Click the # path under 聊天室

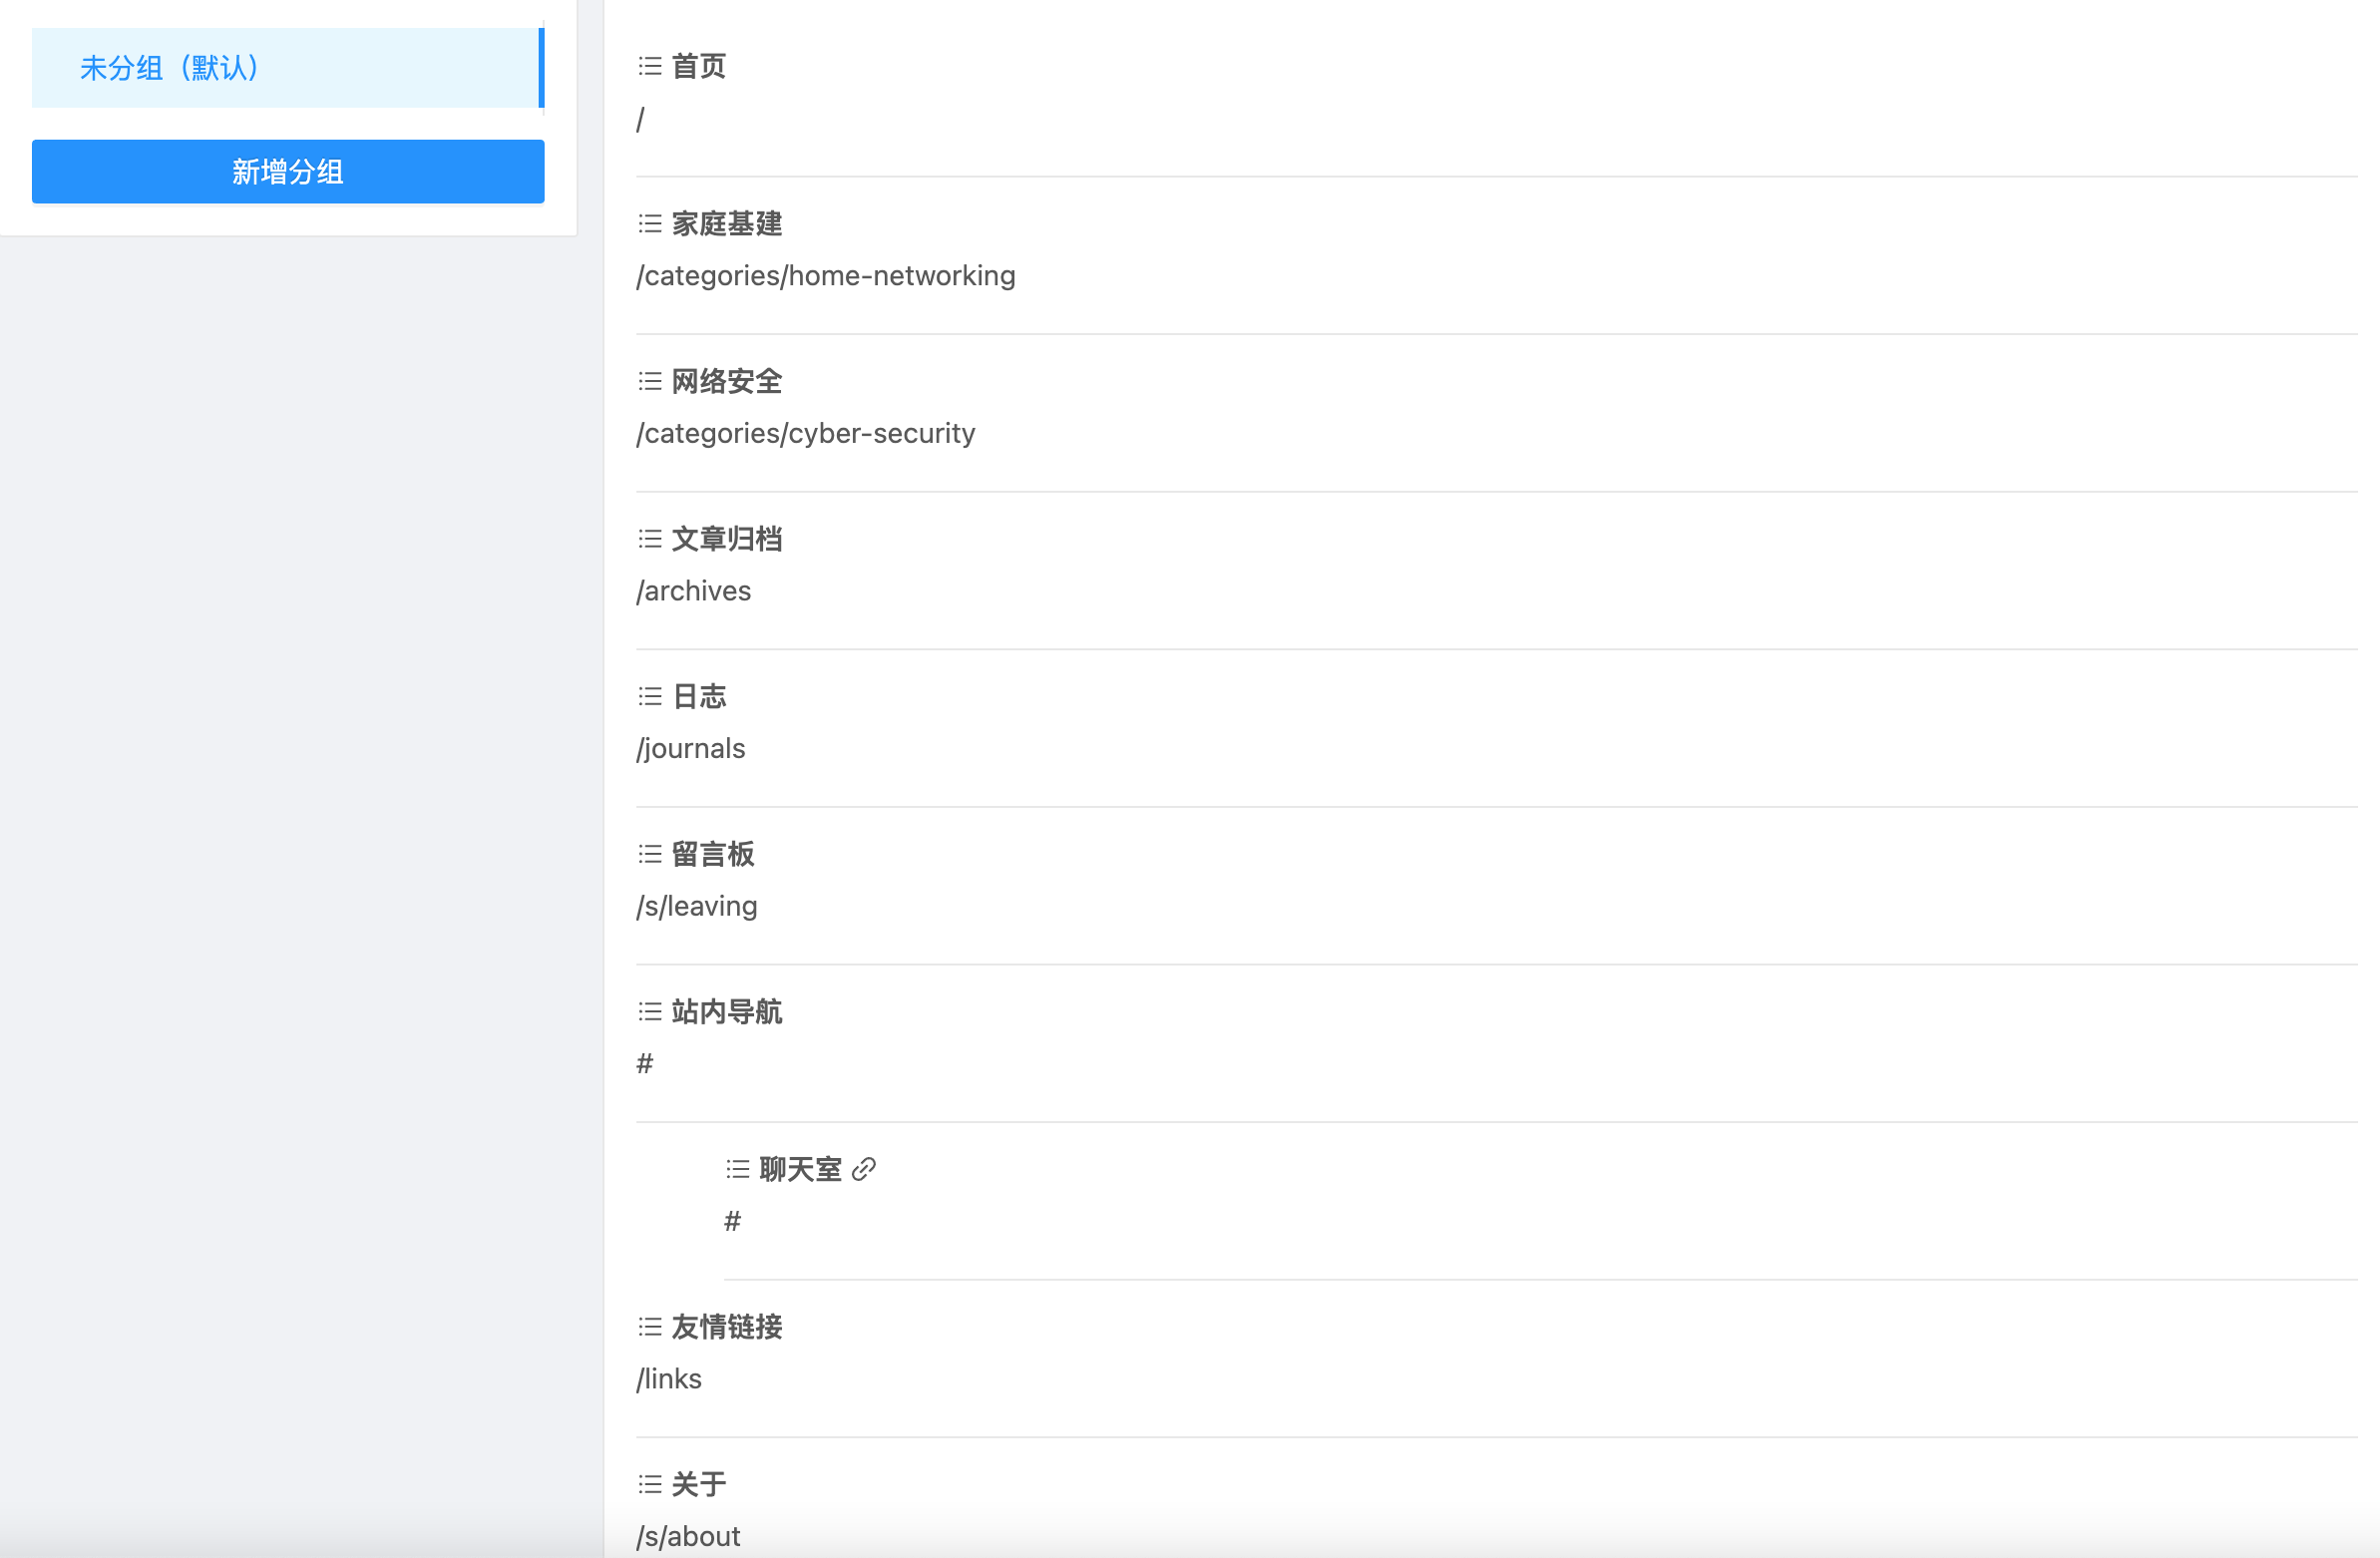click(733, 1222)
